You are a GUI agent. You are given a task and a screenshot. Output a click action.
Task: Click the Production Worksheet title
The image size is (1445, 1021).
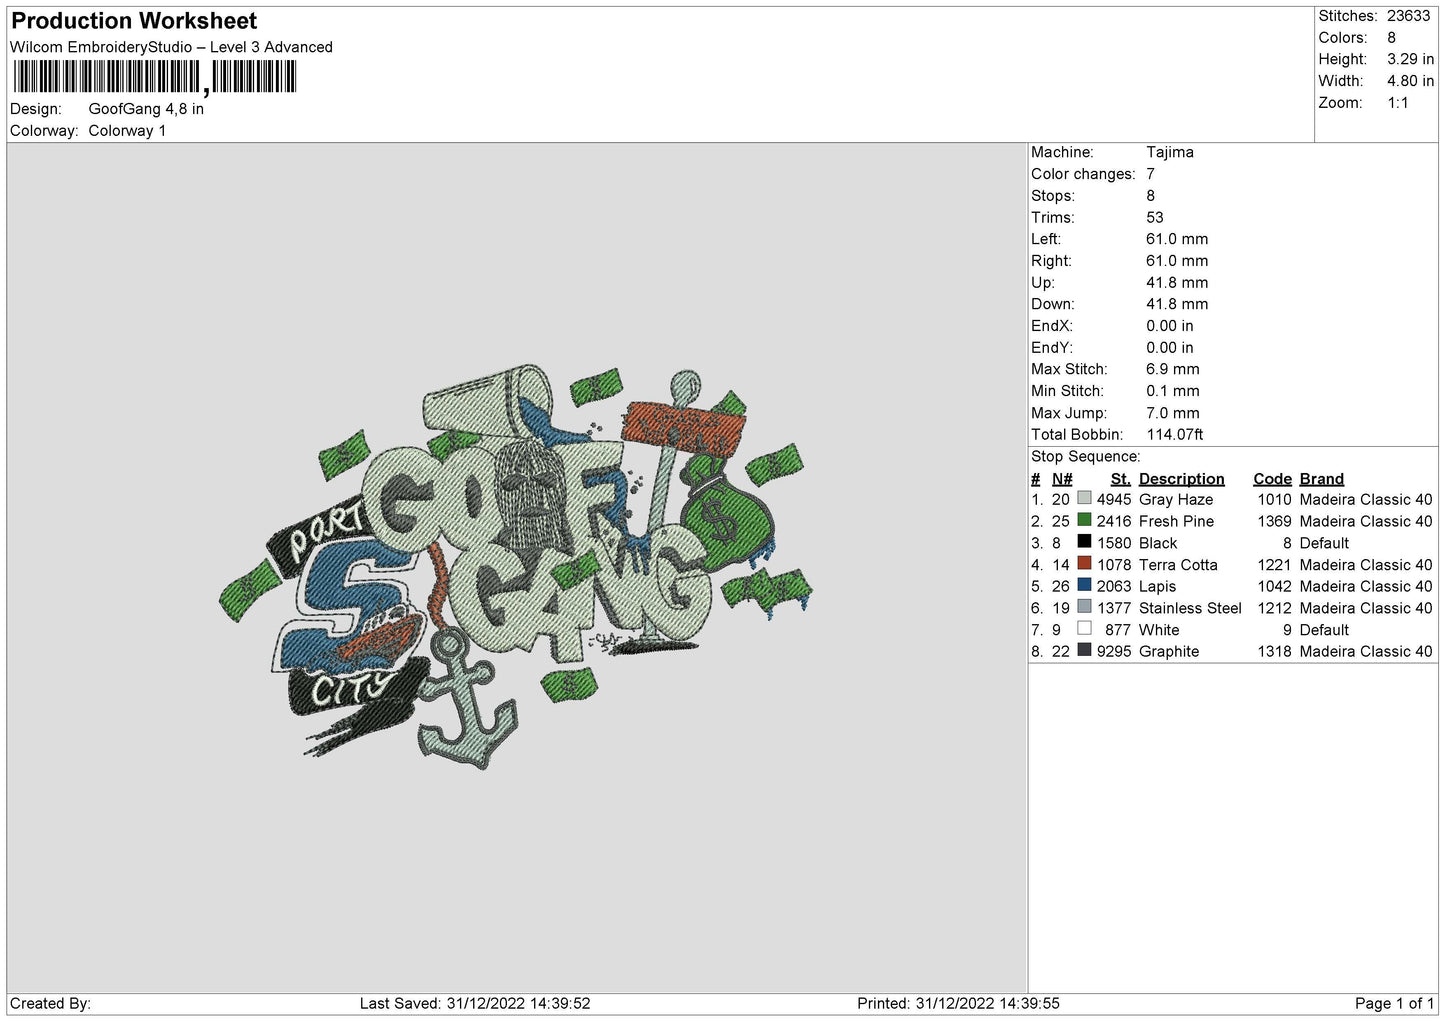(134, 21)
